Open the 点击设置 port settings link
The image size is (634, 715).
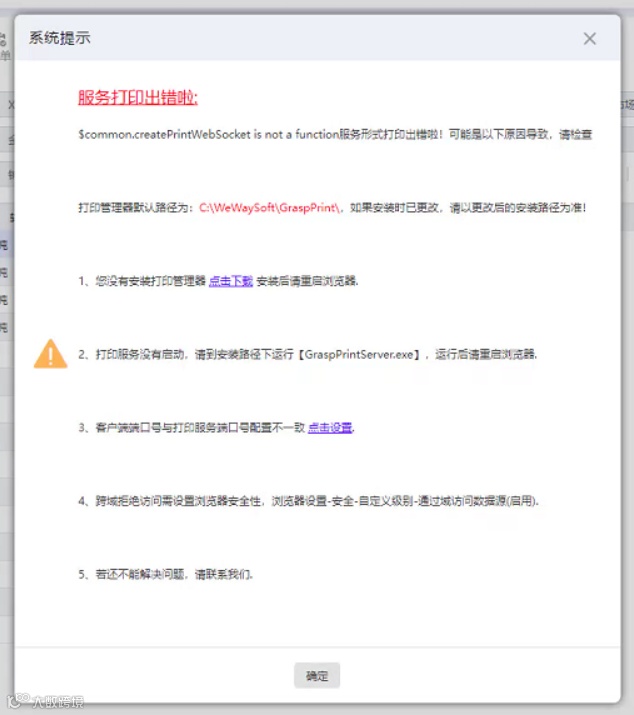coord(330,428)
